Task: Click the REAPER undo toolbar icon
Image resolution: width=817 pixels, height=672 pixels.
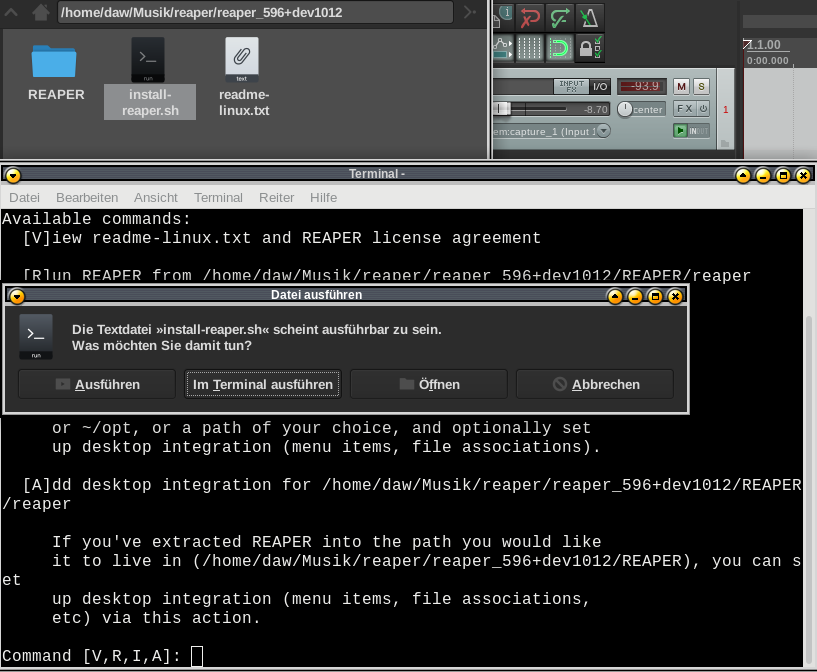Action: pyautogui.click(x=530, y=18)
